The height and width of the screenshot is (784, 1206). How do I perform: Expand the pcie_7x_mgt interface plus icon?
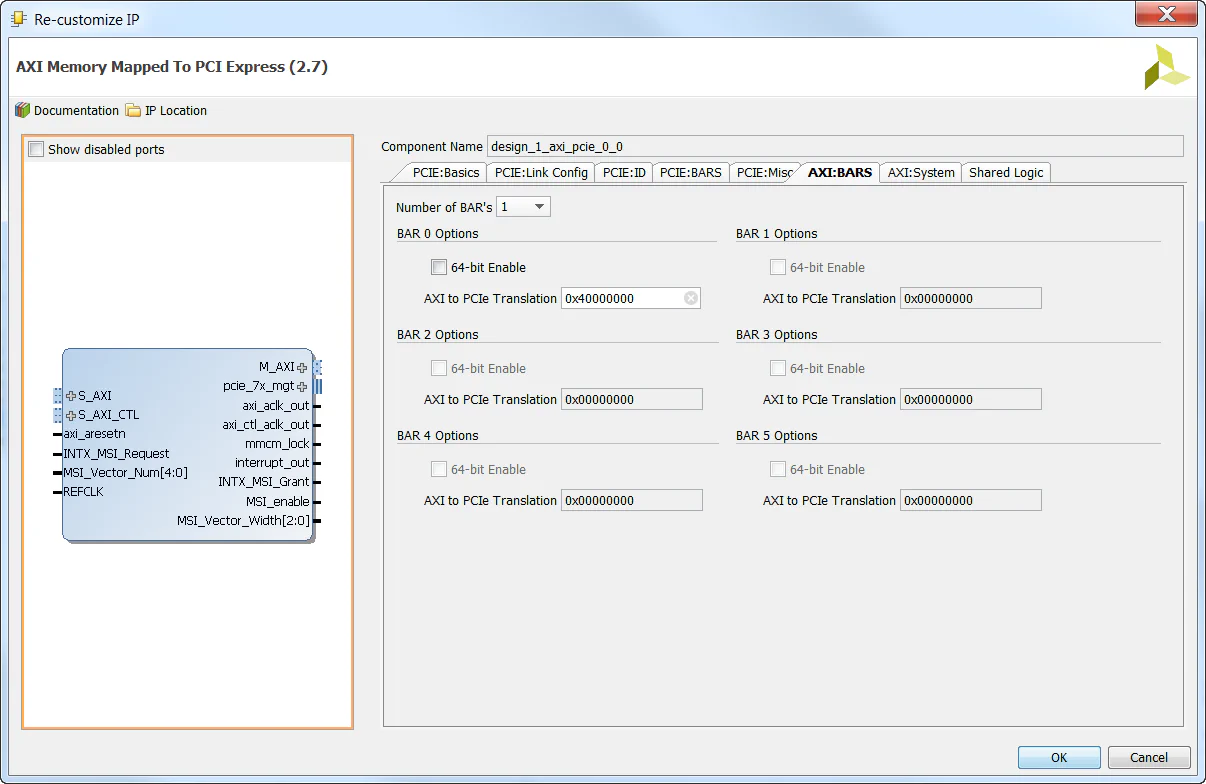[x=302, y=386]
